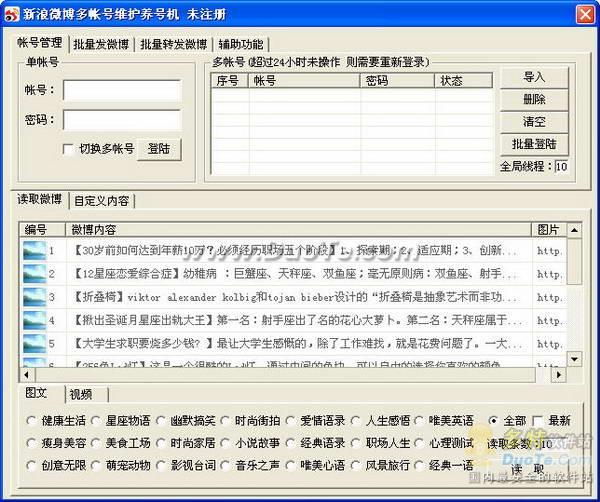Switch to 帐号管理 tab
This screenshot has height=502, width=600.
[x=40, y=43]
